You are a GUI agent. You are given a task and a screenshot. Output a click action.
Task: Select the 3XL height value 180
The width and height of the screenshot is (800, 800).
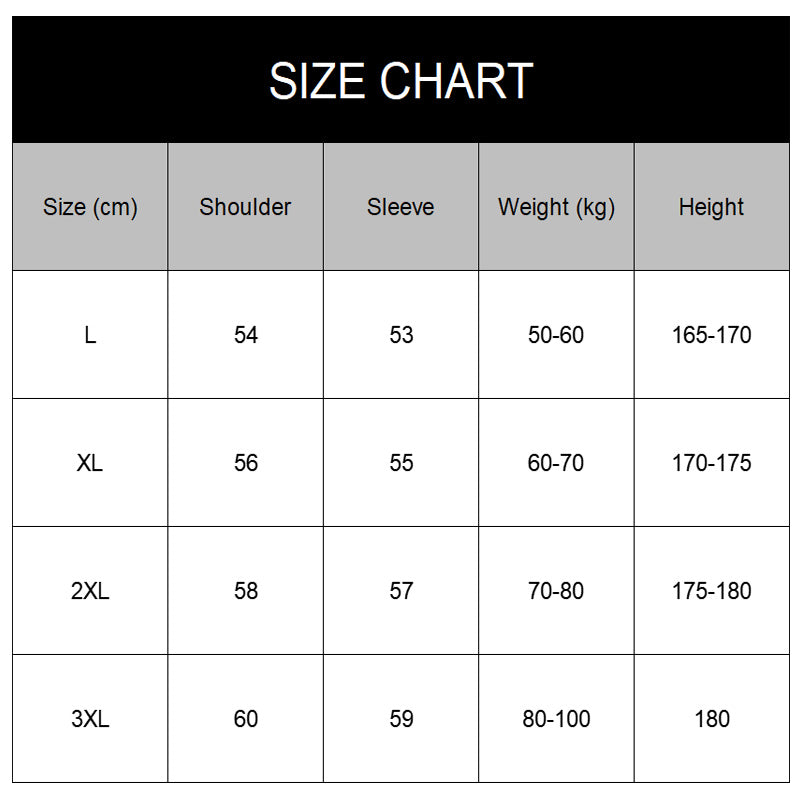pos(711,719)
